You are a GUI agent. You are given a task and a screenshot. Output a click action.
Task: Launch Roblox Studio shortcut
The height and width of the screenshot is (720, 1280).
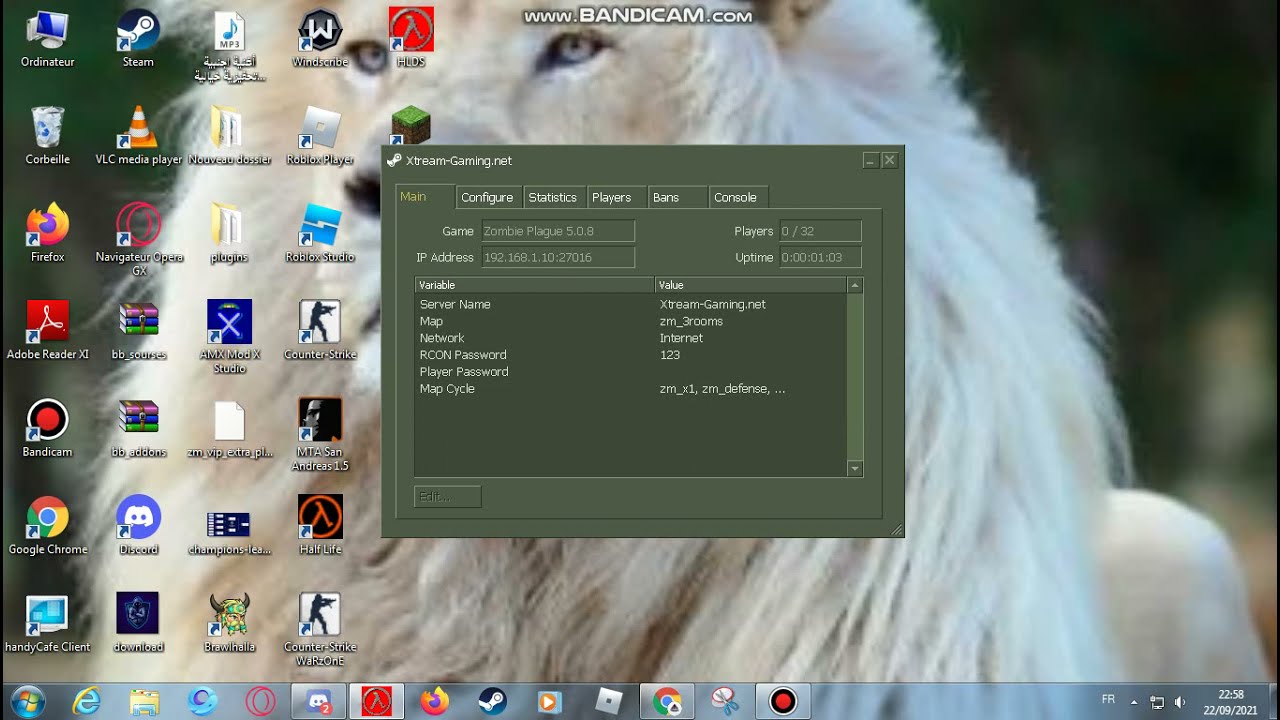[x=320, y=233]
